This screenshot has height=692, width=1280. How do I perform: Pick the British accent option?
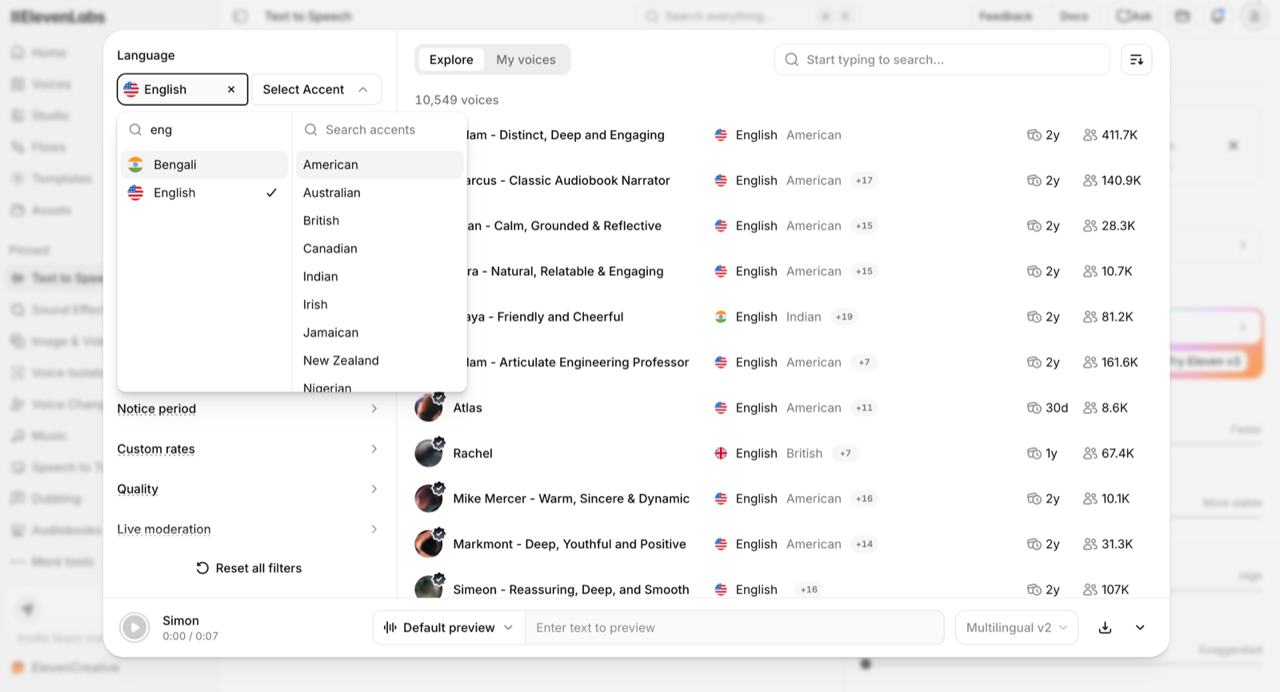[x=380, y=220]
